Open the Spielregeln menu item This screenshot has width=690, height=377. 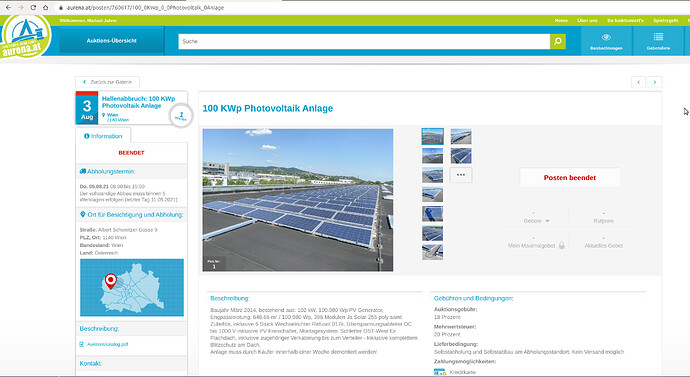[665, 21]
